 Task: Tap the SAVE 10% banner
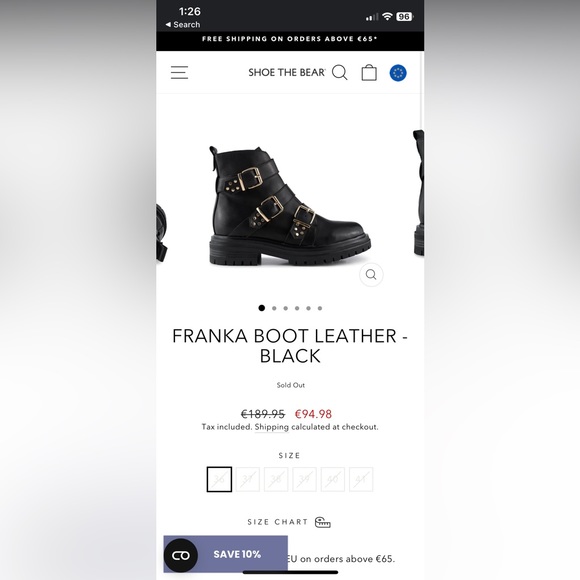237,554
